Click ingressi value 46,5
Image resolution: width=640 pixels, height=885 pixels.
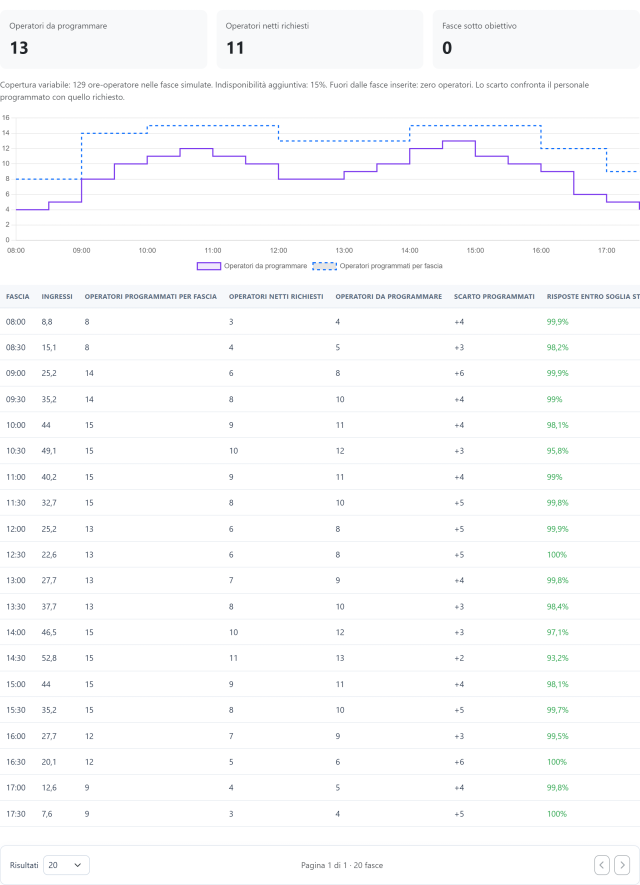(x=49, y=632)
